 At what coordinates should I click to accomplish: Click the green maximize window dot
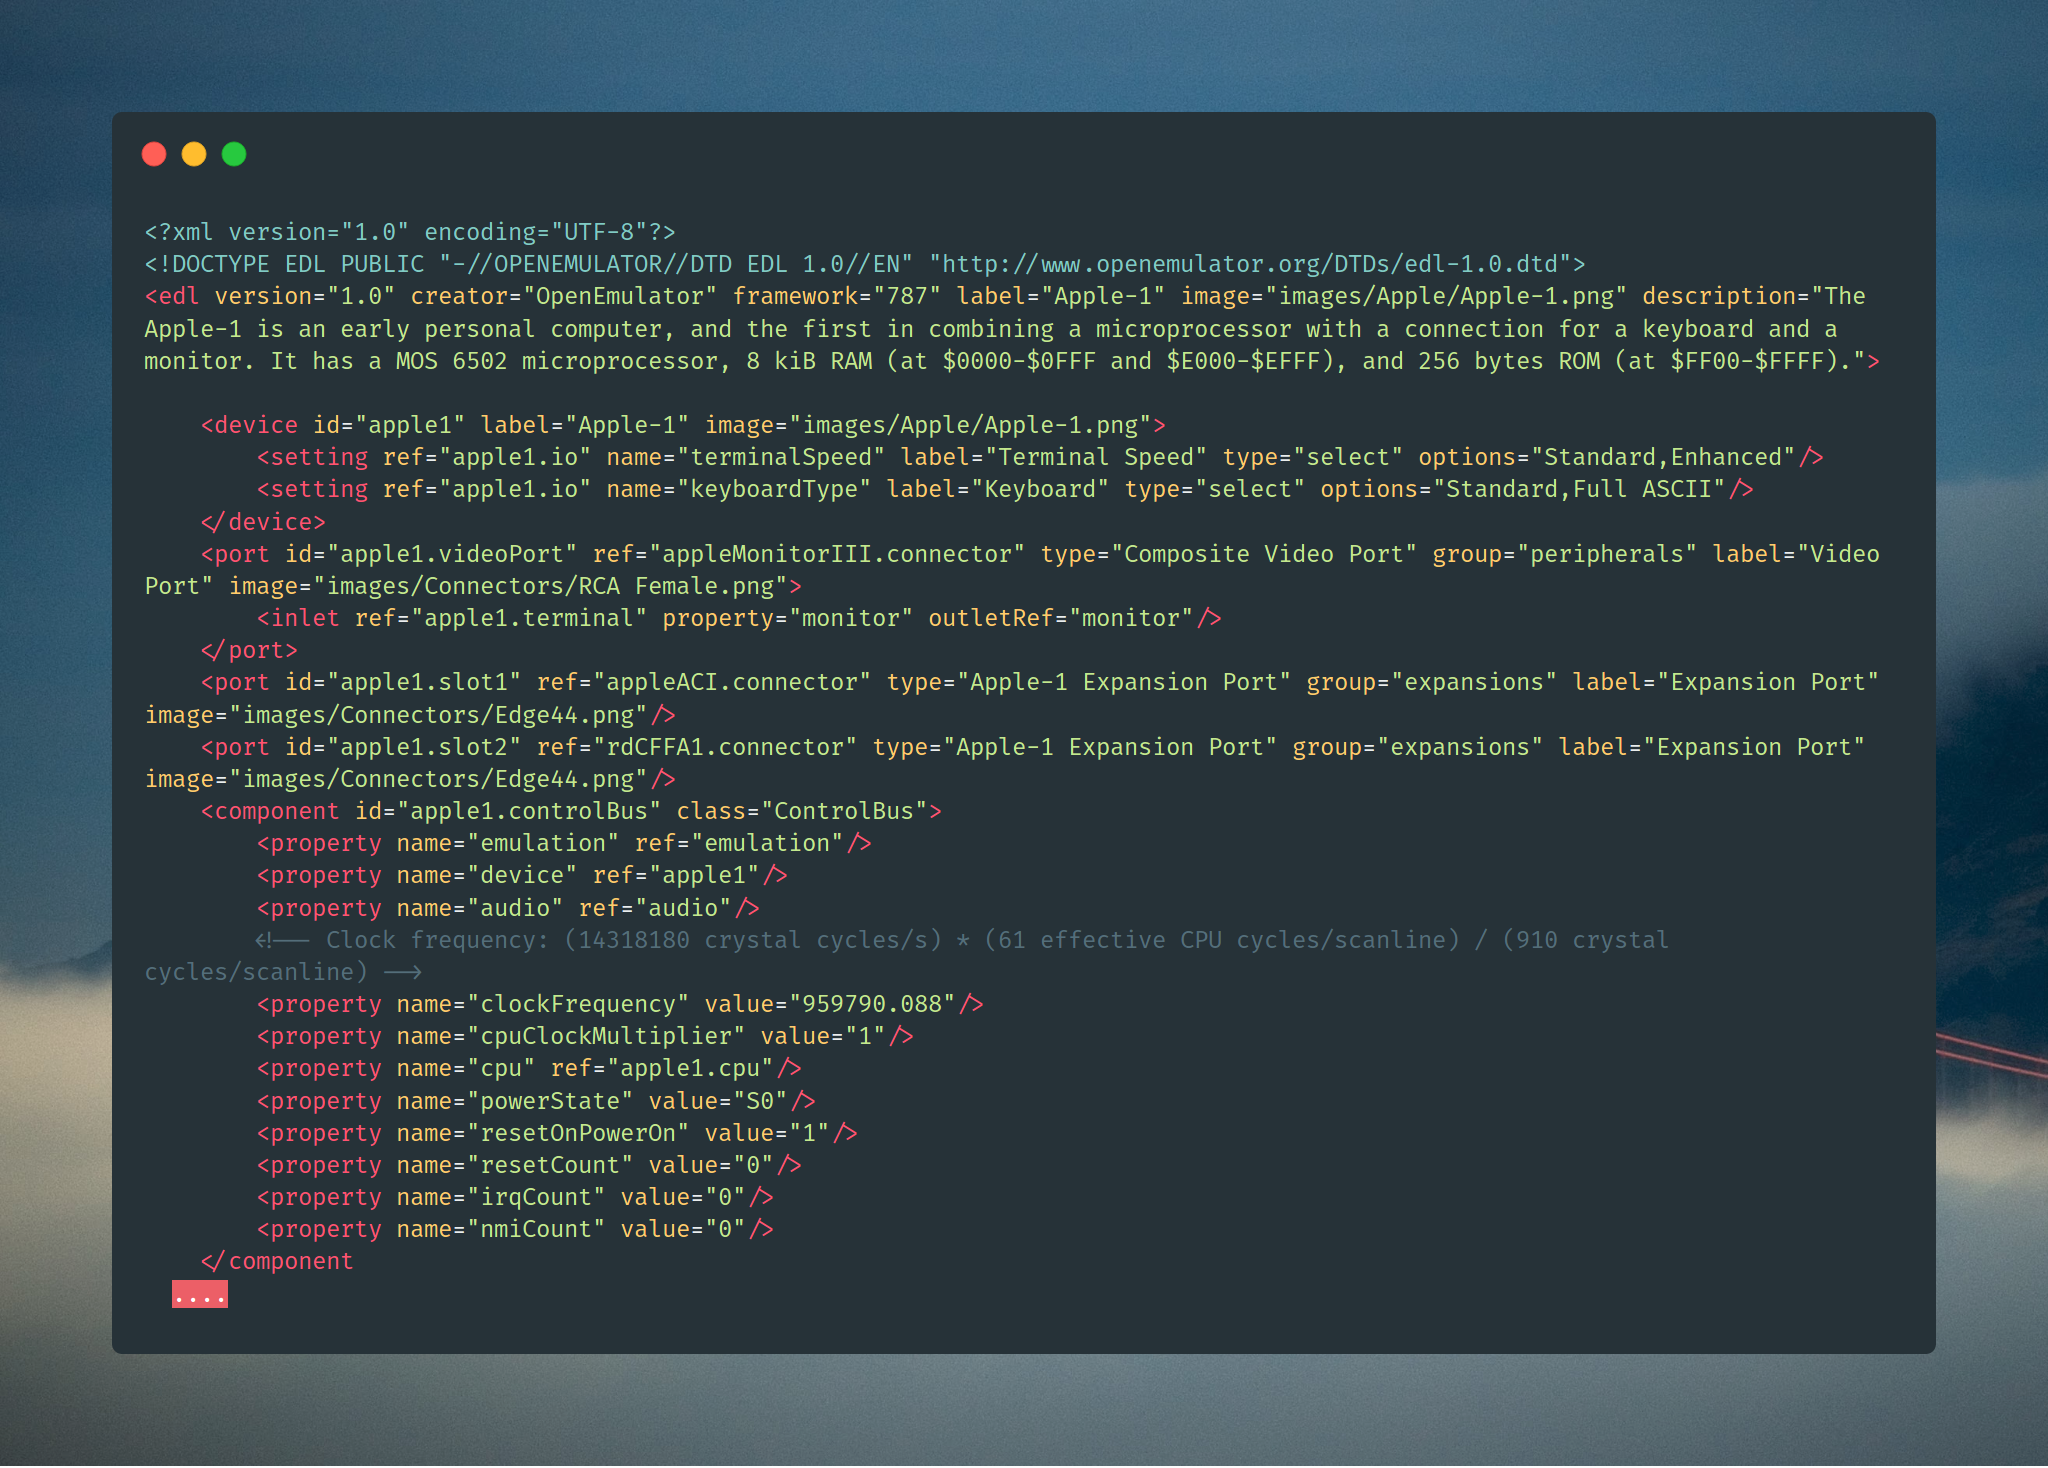234,154
